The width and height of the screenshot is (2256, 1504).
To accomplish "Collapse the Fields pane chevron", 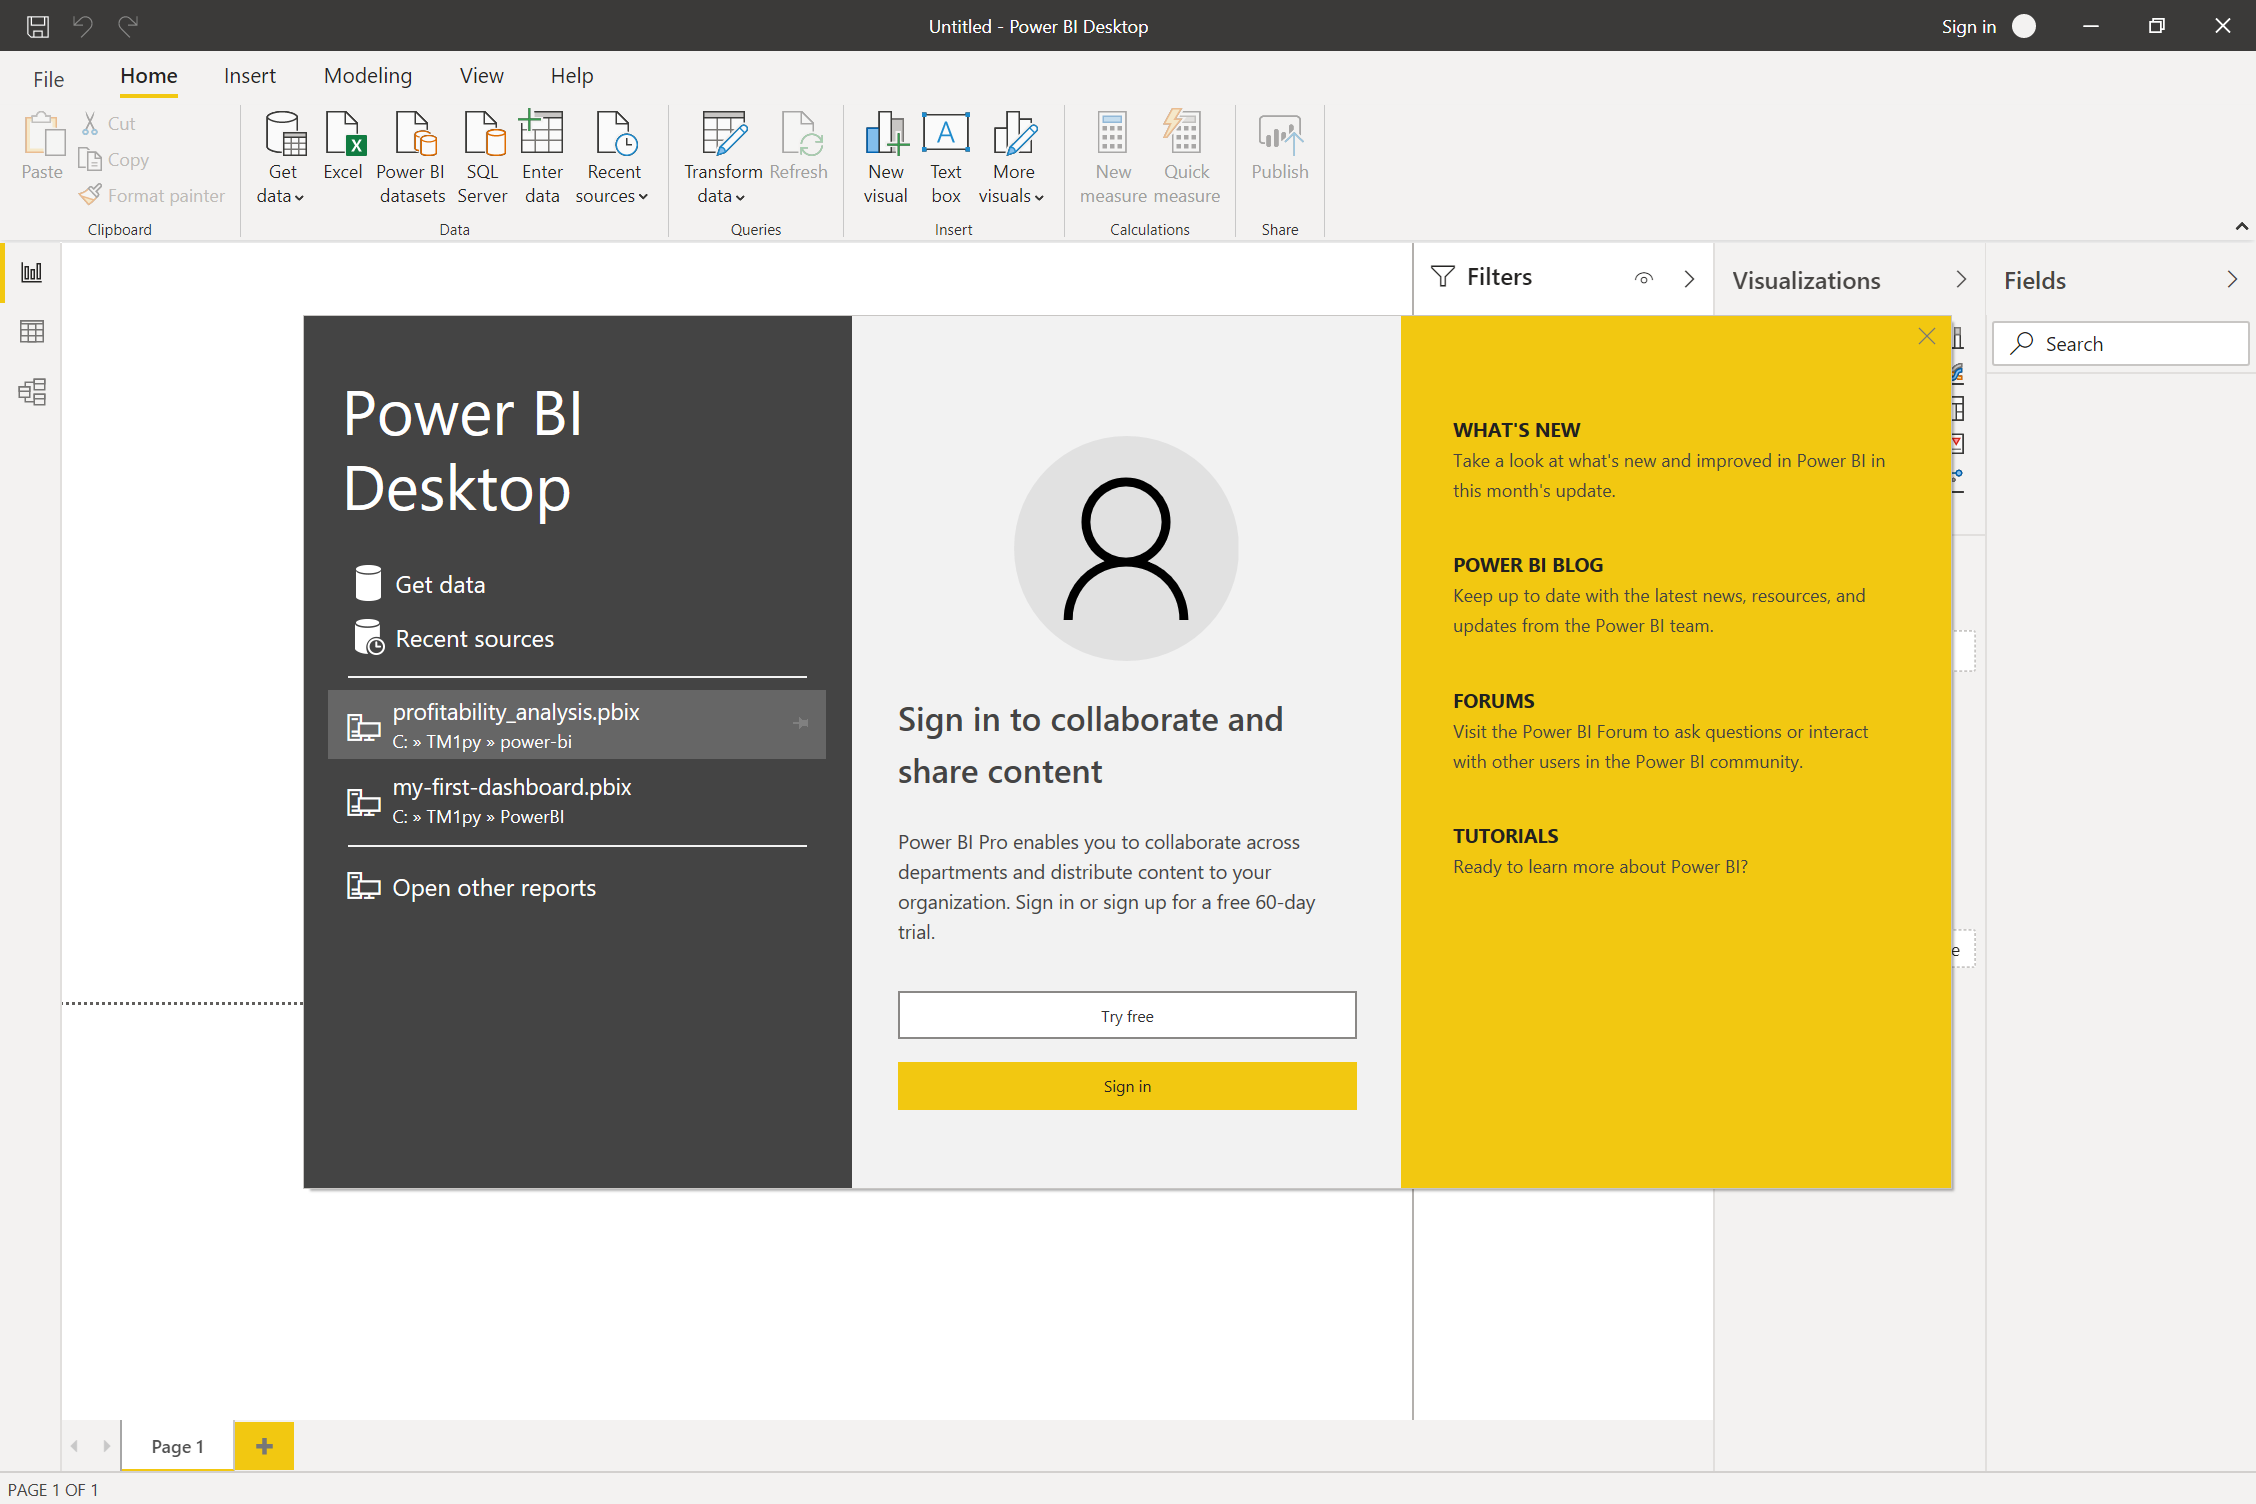I will pyautogui.click(x=2231, y=280).
